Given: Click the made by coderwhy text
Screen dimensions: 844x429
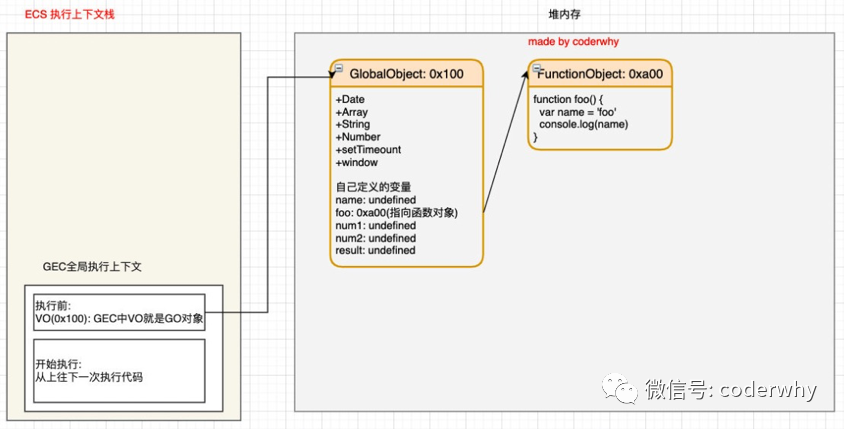Looking at the screenshot, I should (x=573, y=41).
